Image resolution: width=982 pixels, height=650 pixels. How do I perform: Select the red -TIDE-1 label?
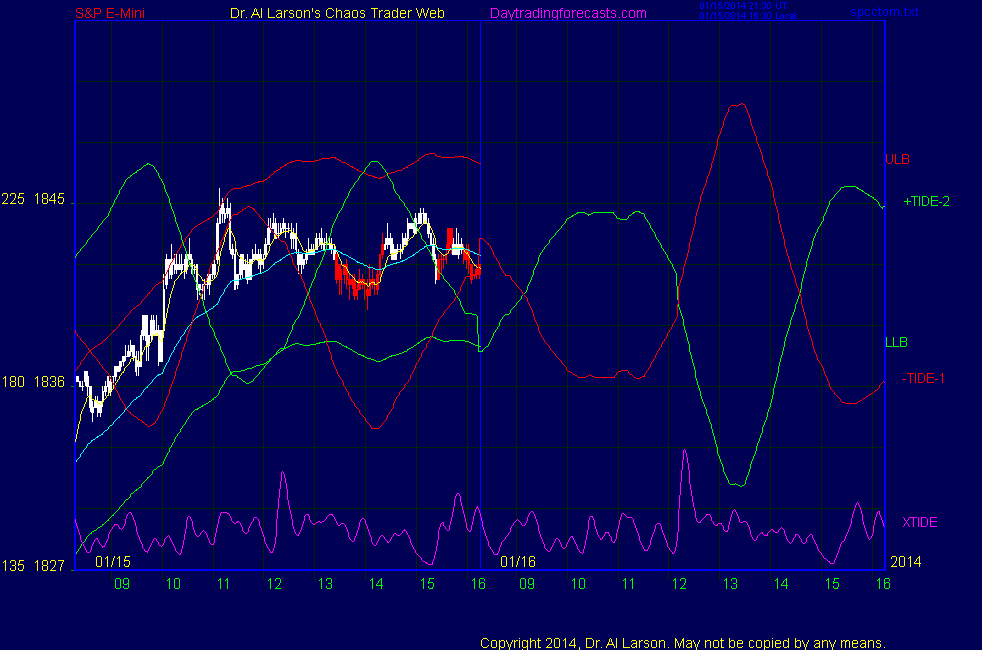coord(923,379)
